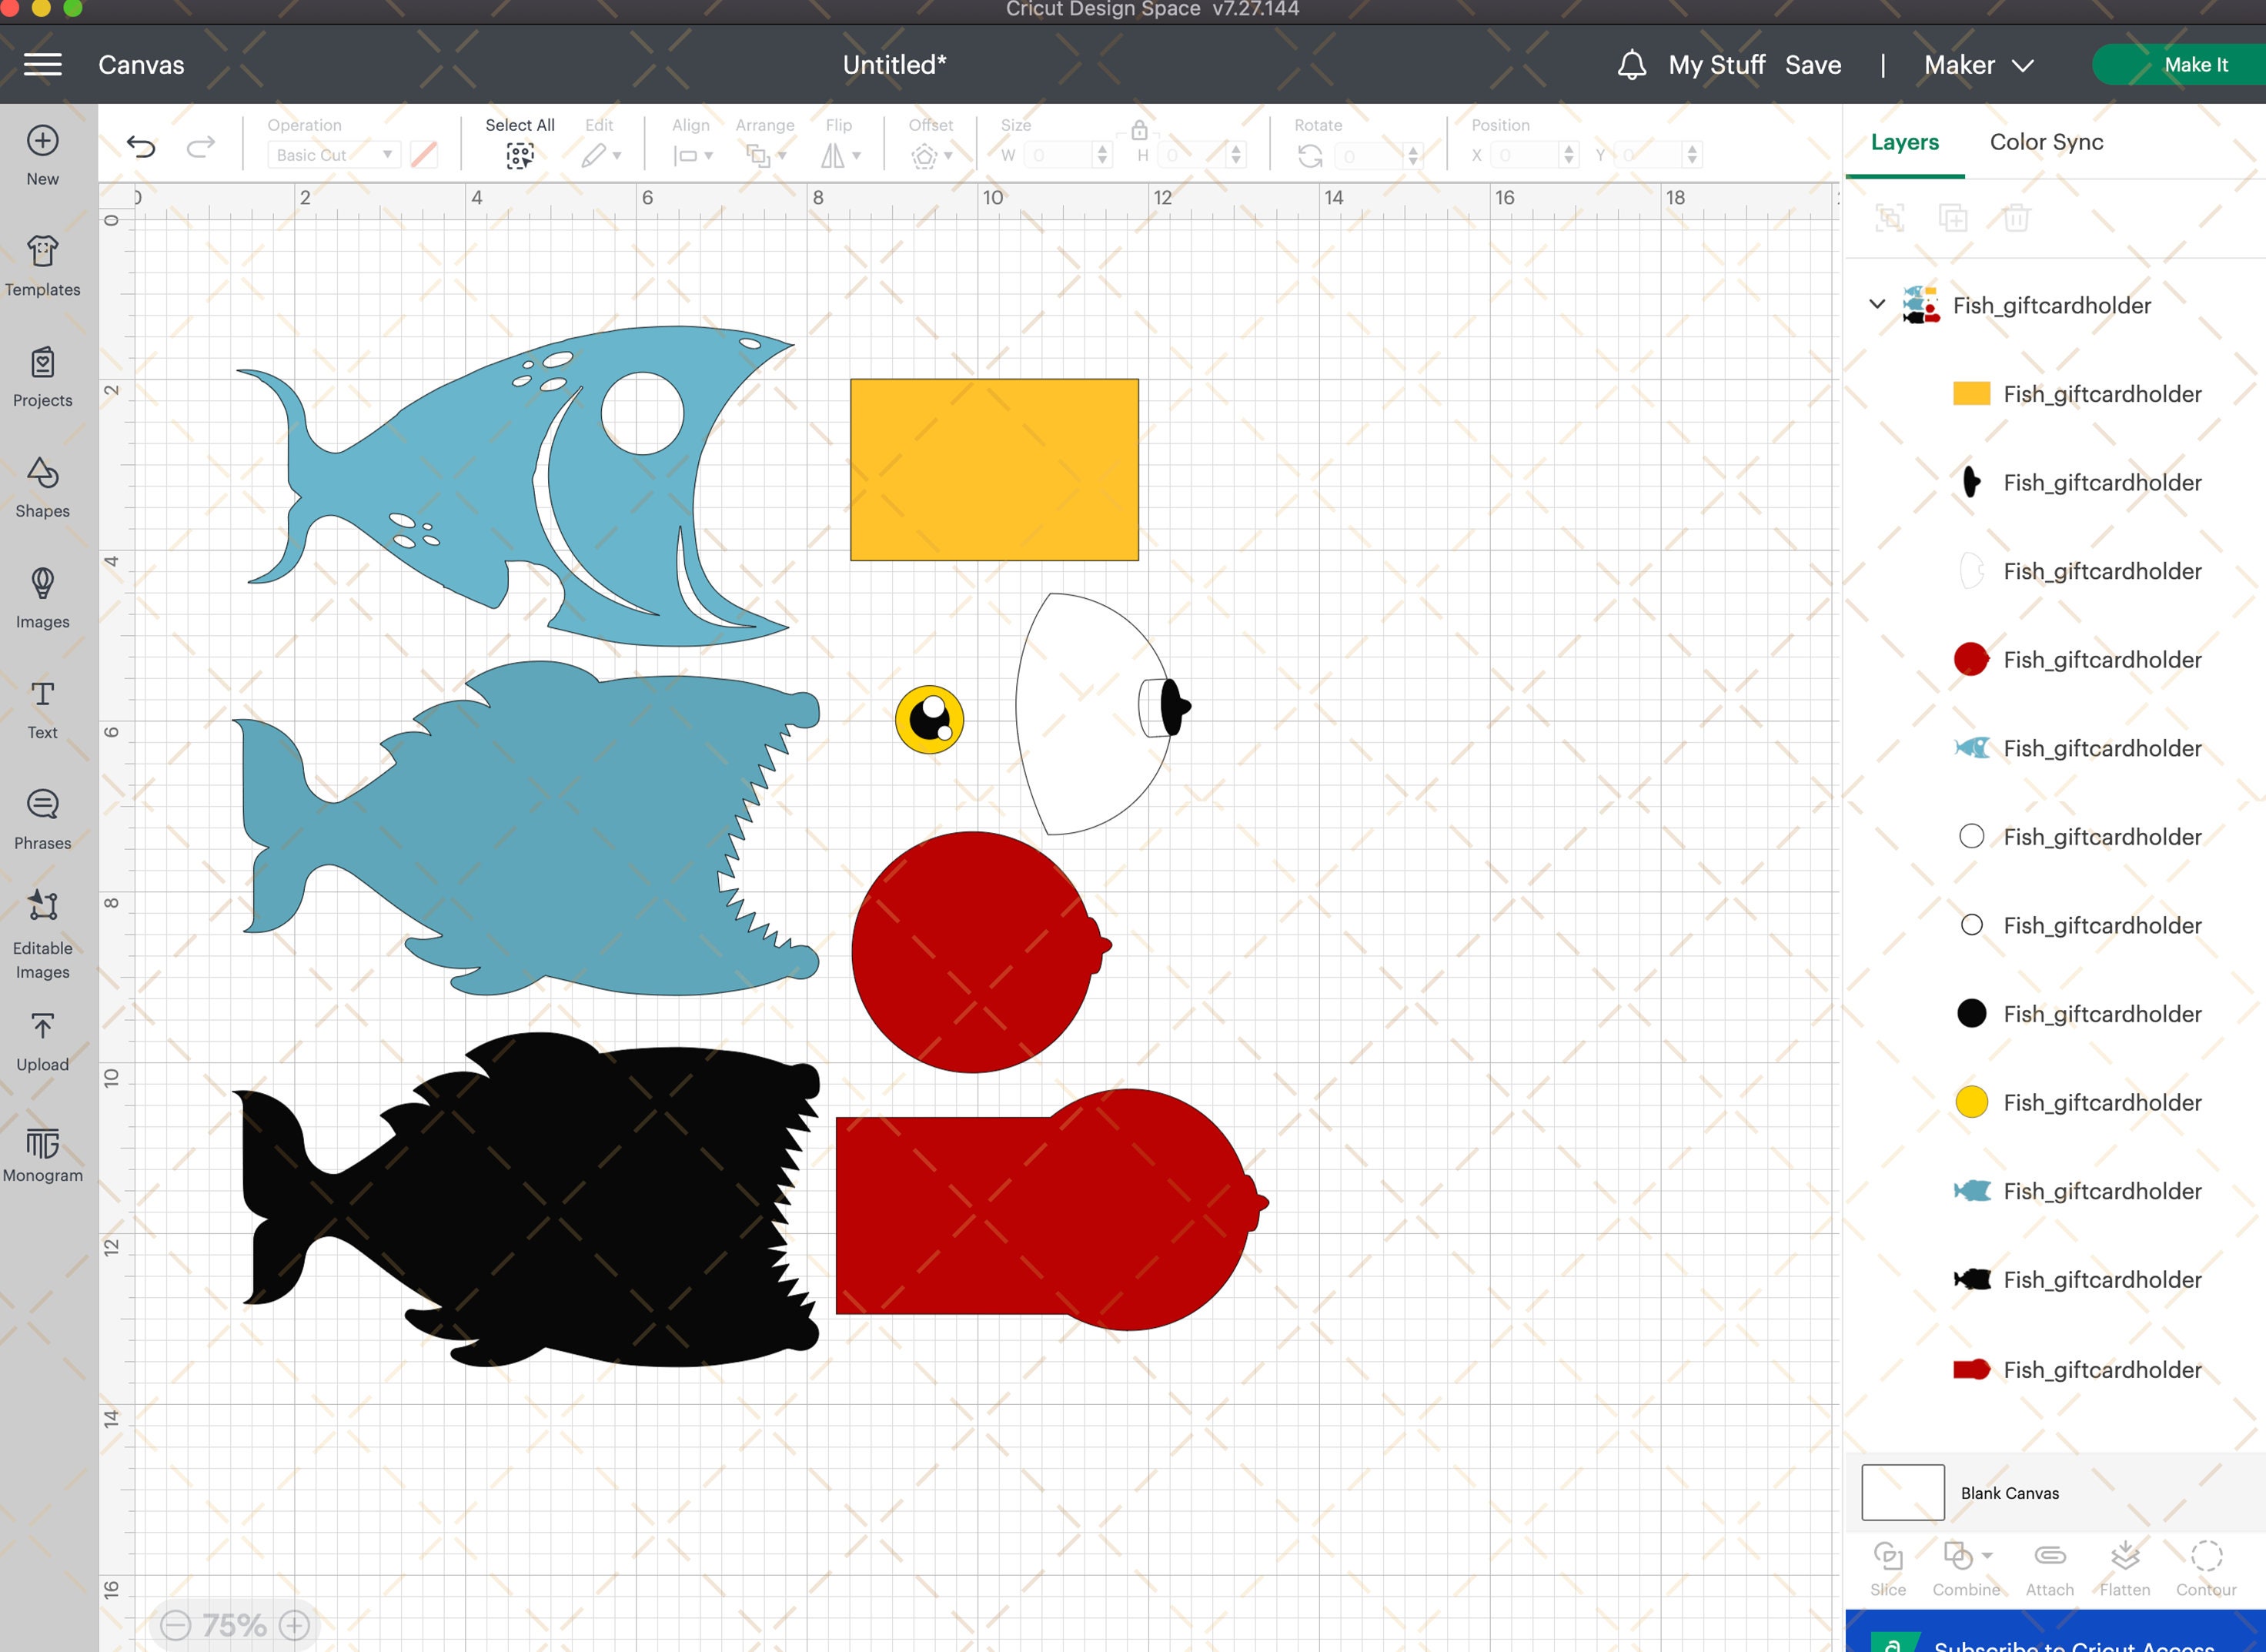Select the Shapes tool
Screen dimensions: 2266x1652
coord(42,488)
